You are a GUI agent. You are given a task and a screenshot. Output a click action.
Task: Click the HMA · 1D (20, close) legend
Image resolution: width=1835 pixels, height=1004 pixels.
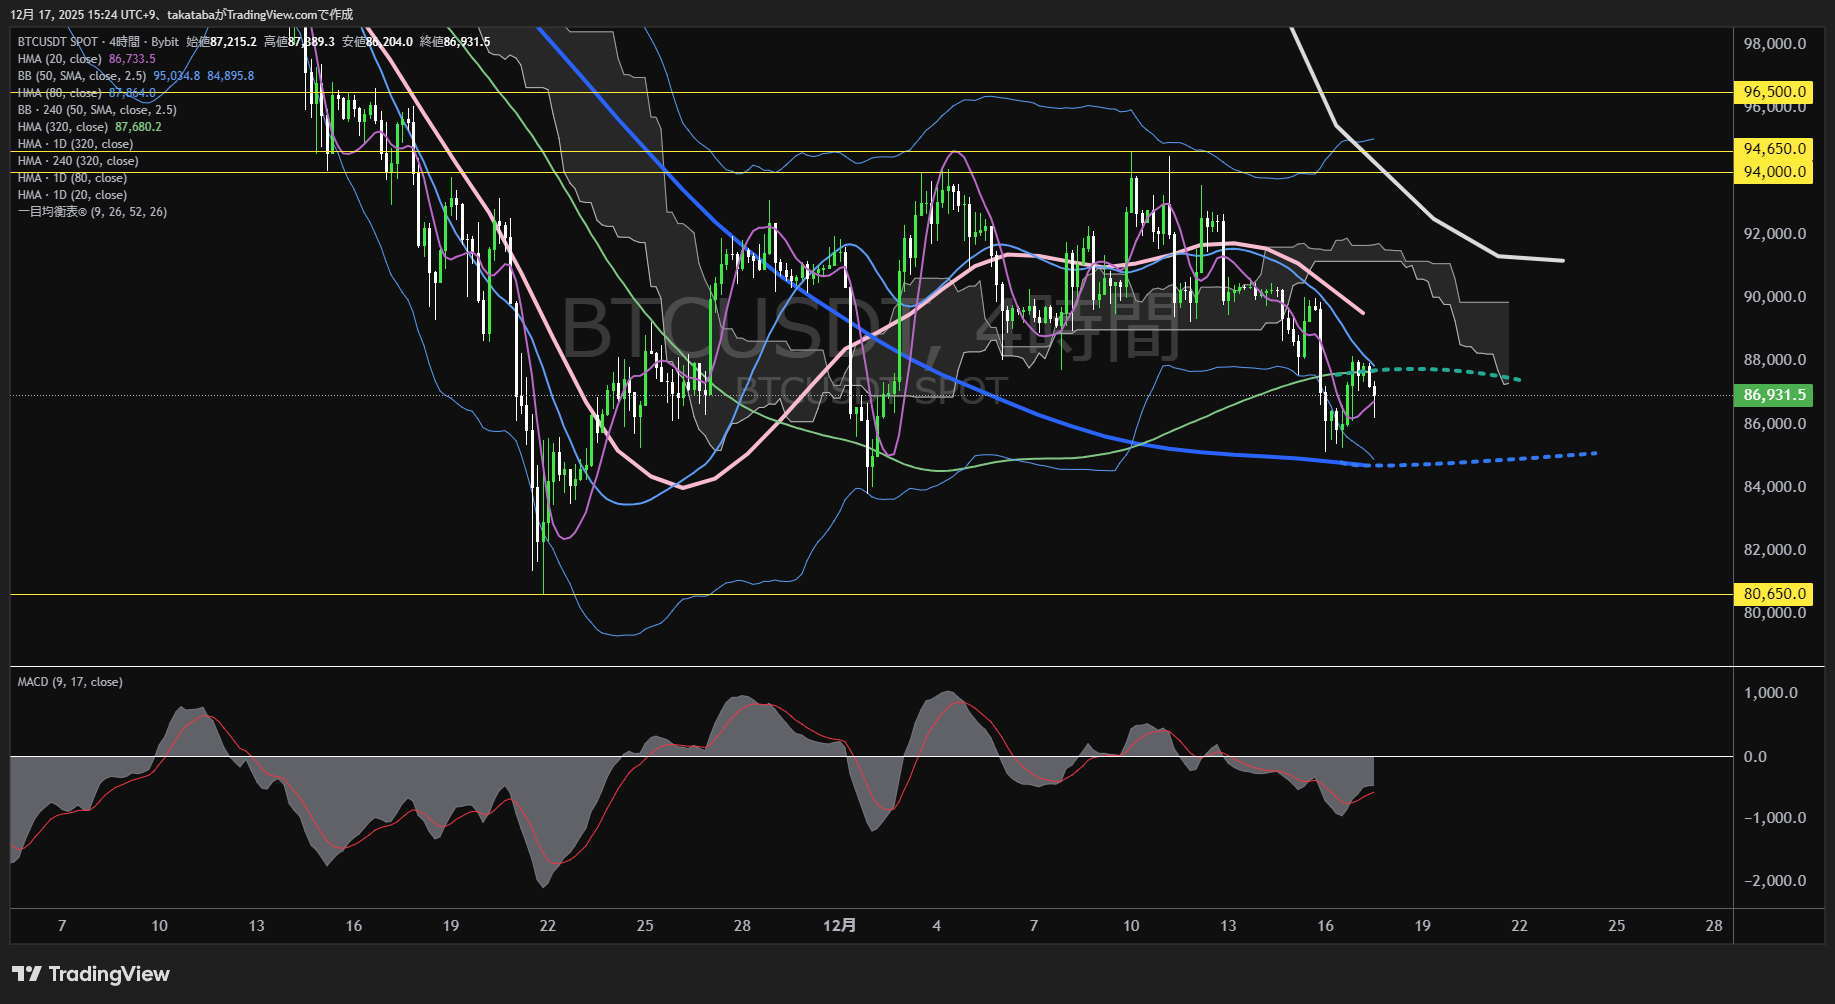[72, 195]
